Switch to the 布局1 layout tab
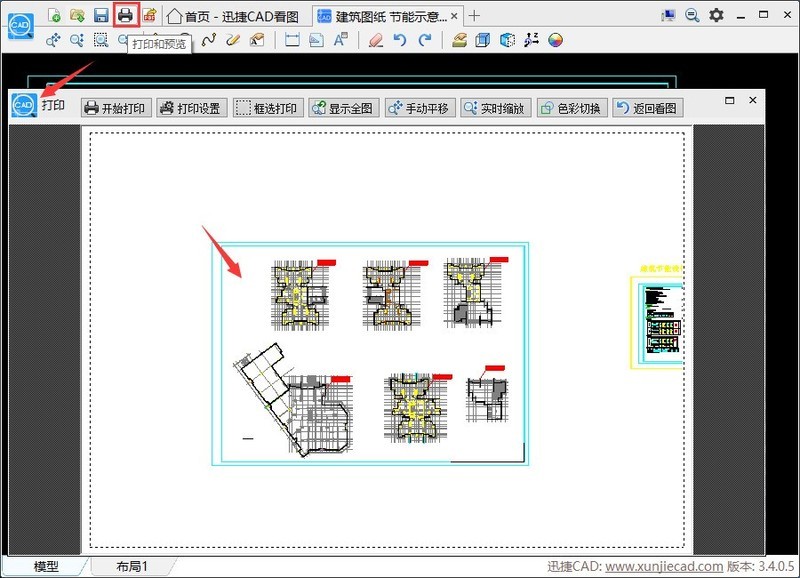 (131, 567)
